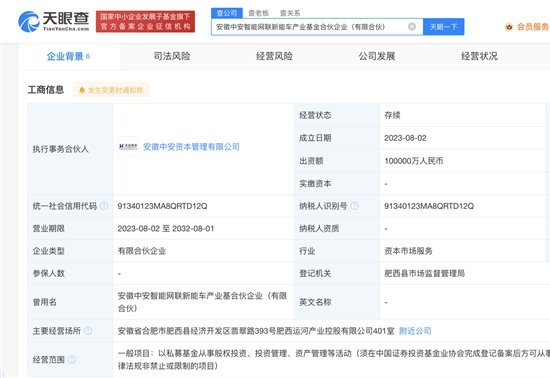Click the red 国家中小企业发展子基金旗下 banner
Viewport: 550px width, 378px height.
[x=145, y=21]
